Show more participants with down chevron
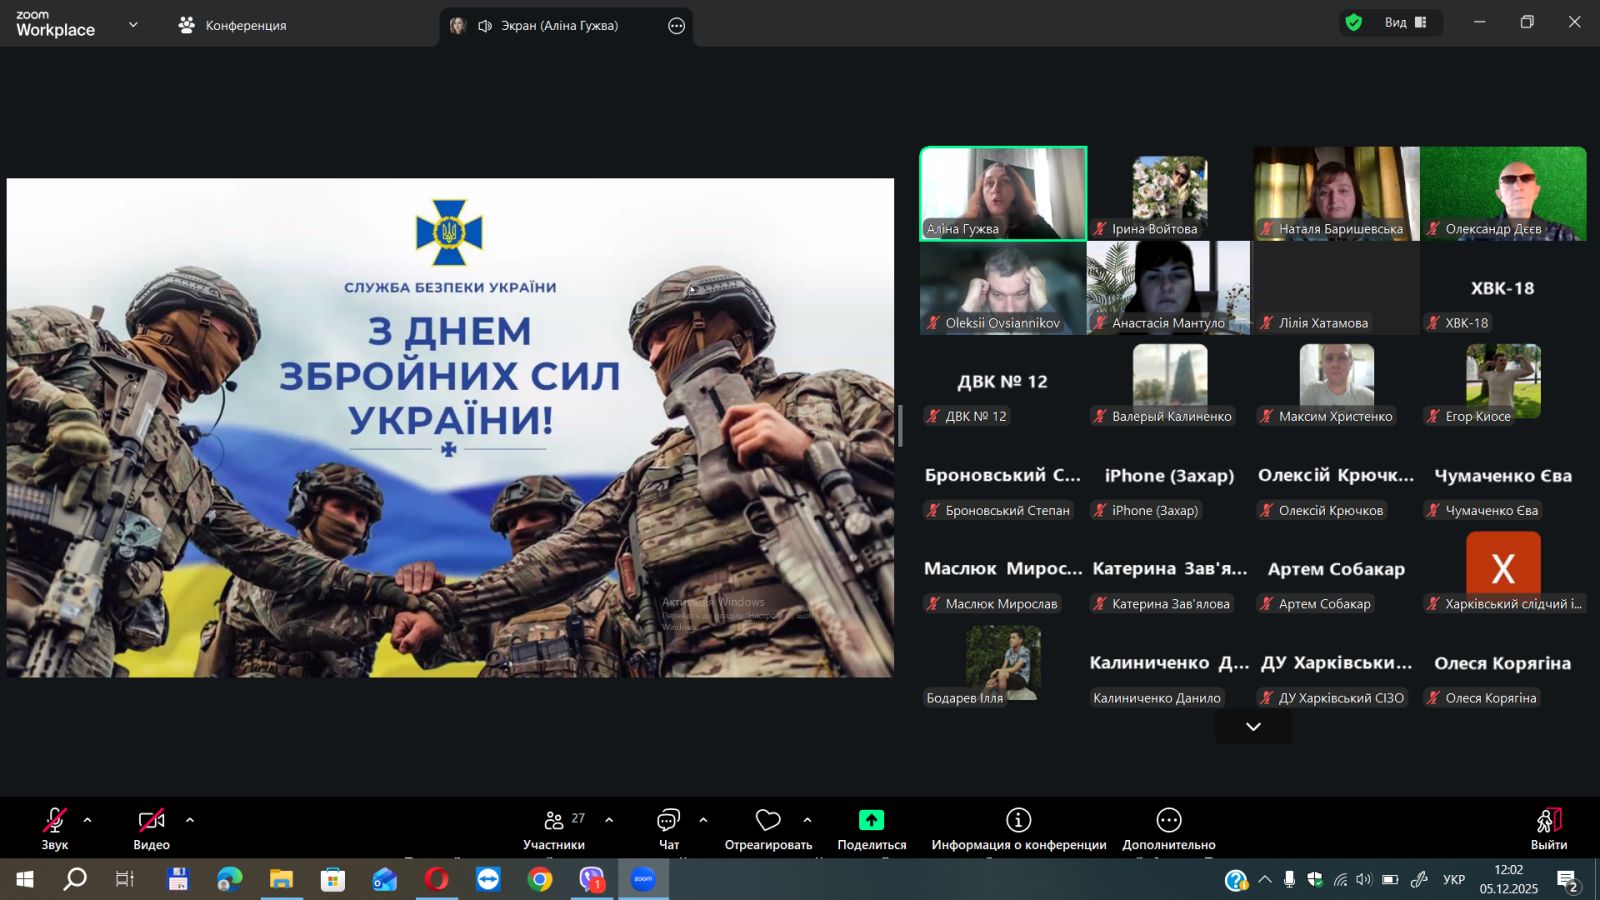The image size is (1600, 900). click(x=1253, y=727)
